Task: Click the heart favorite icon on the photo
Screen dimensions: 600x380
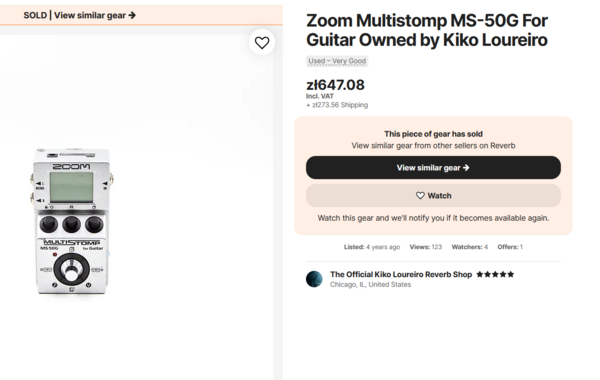Action: (x=262, y=42)
